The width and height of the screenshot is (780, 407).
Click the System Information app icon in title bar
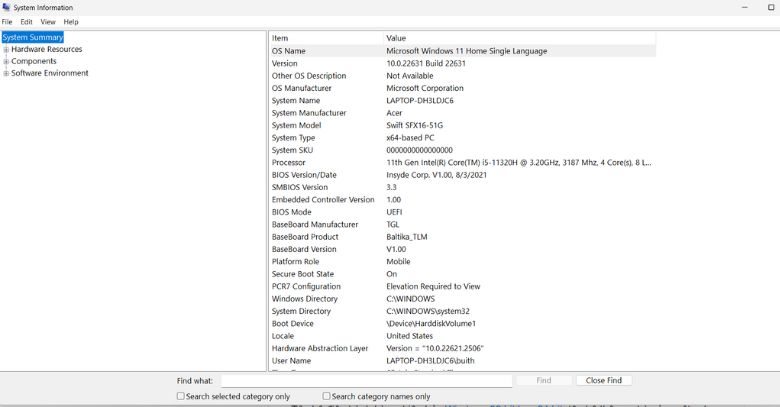[6, 7]
